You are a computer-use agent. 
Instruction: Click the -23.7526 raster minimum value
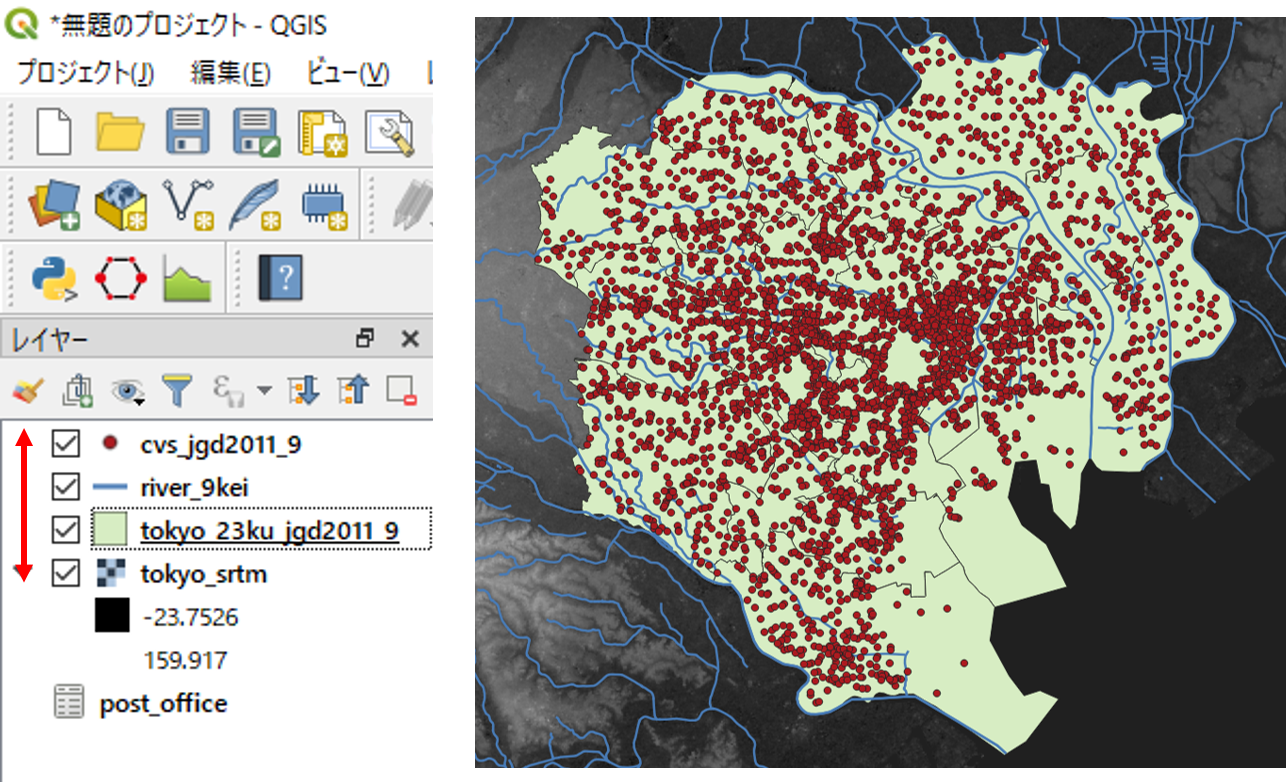pos(191,617)
